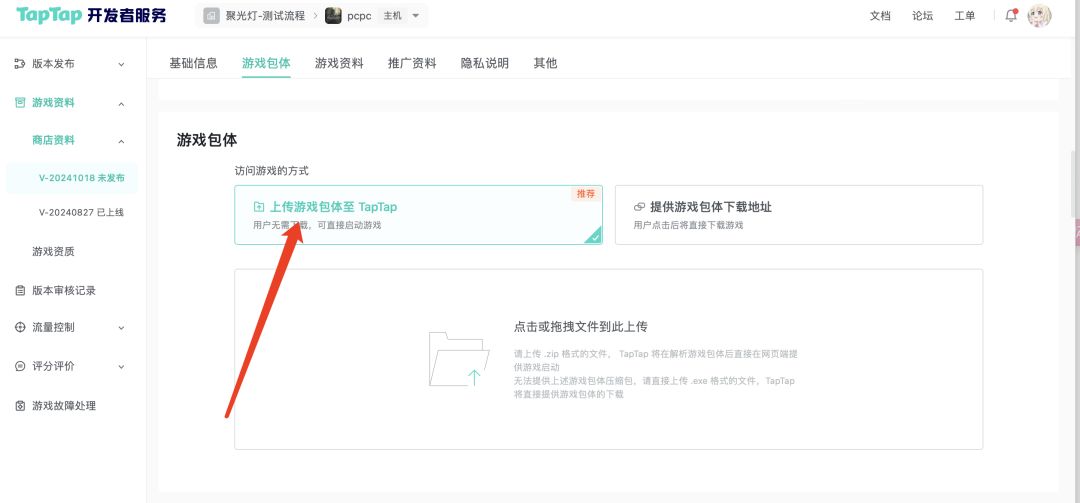Open the 主机 platform dropdown arrow
The width and height of the screenshot is (1080, 503).
415,16
